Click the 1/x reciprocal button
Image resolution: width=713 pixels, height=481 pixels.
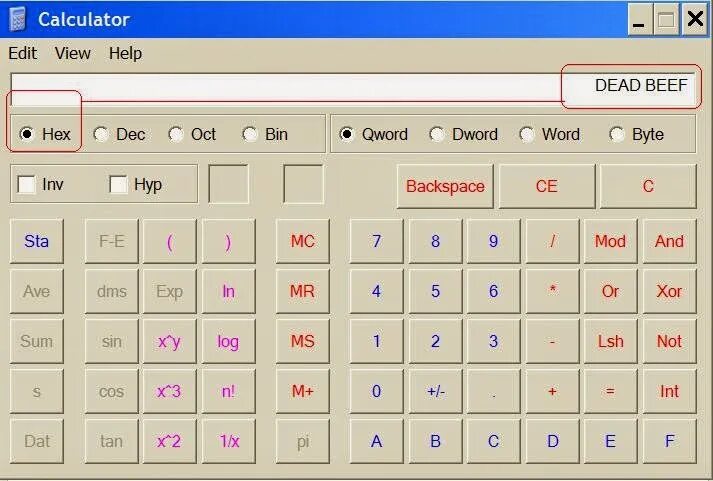click(x=228, y=441)
